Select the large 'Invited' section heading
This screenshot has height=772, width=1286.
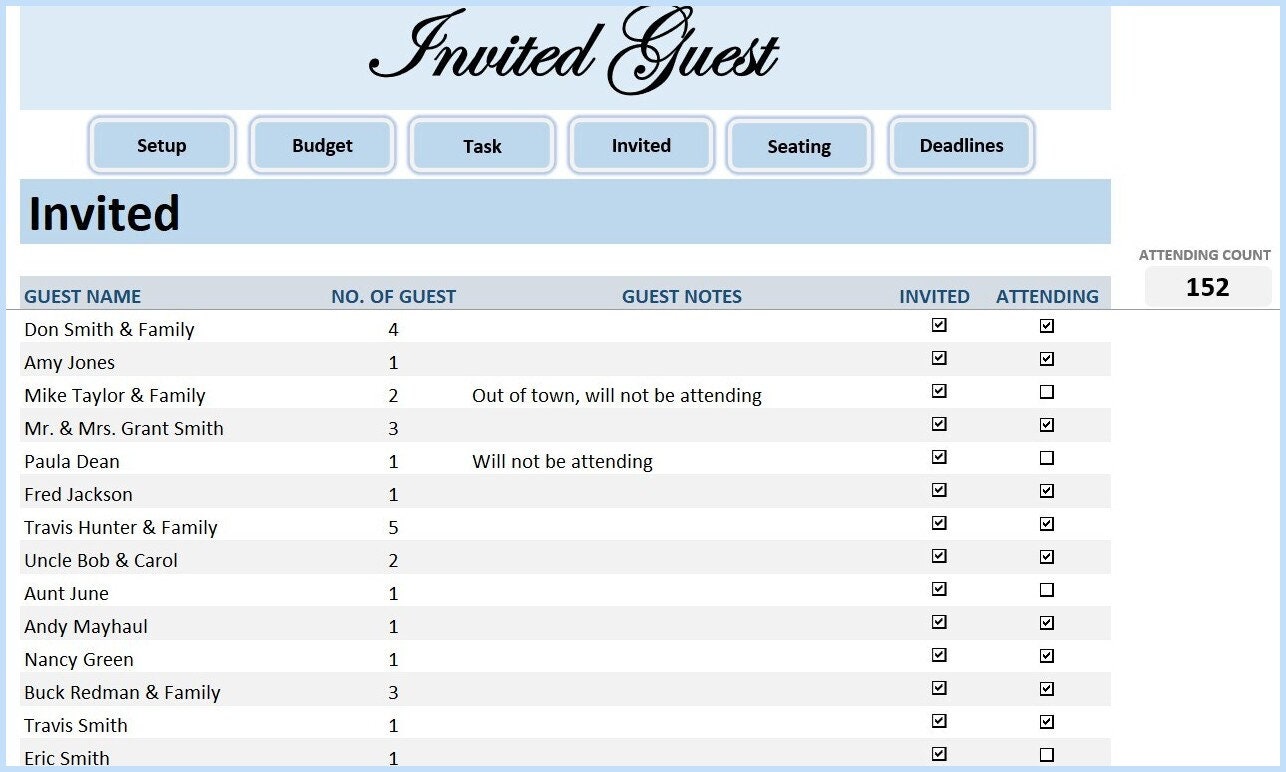pos(104,214)
